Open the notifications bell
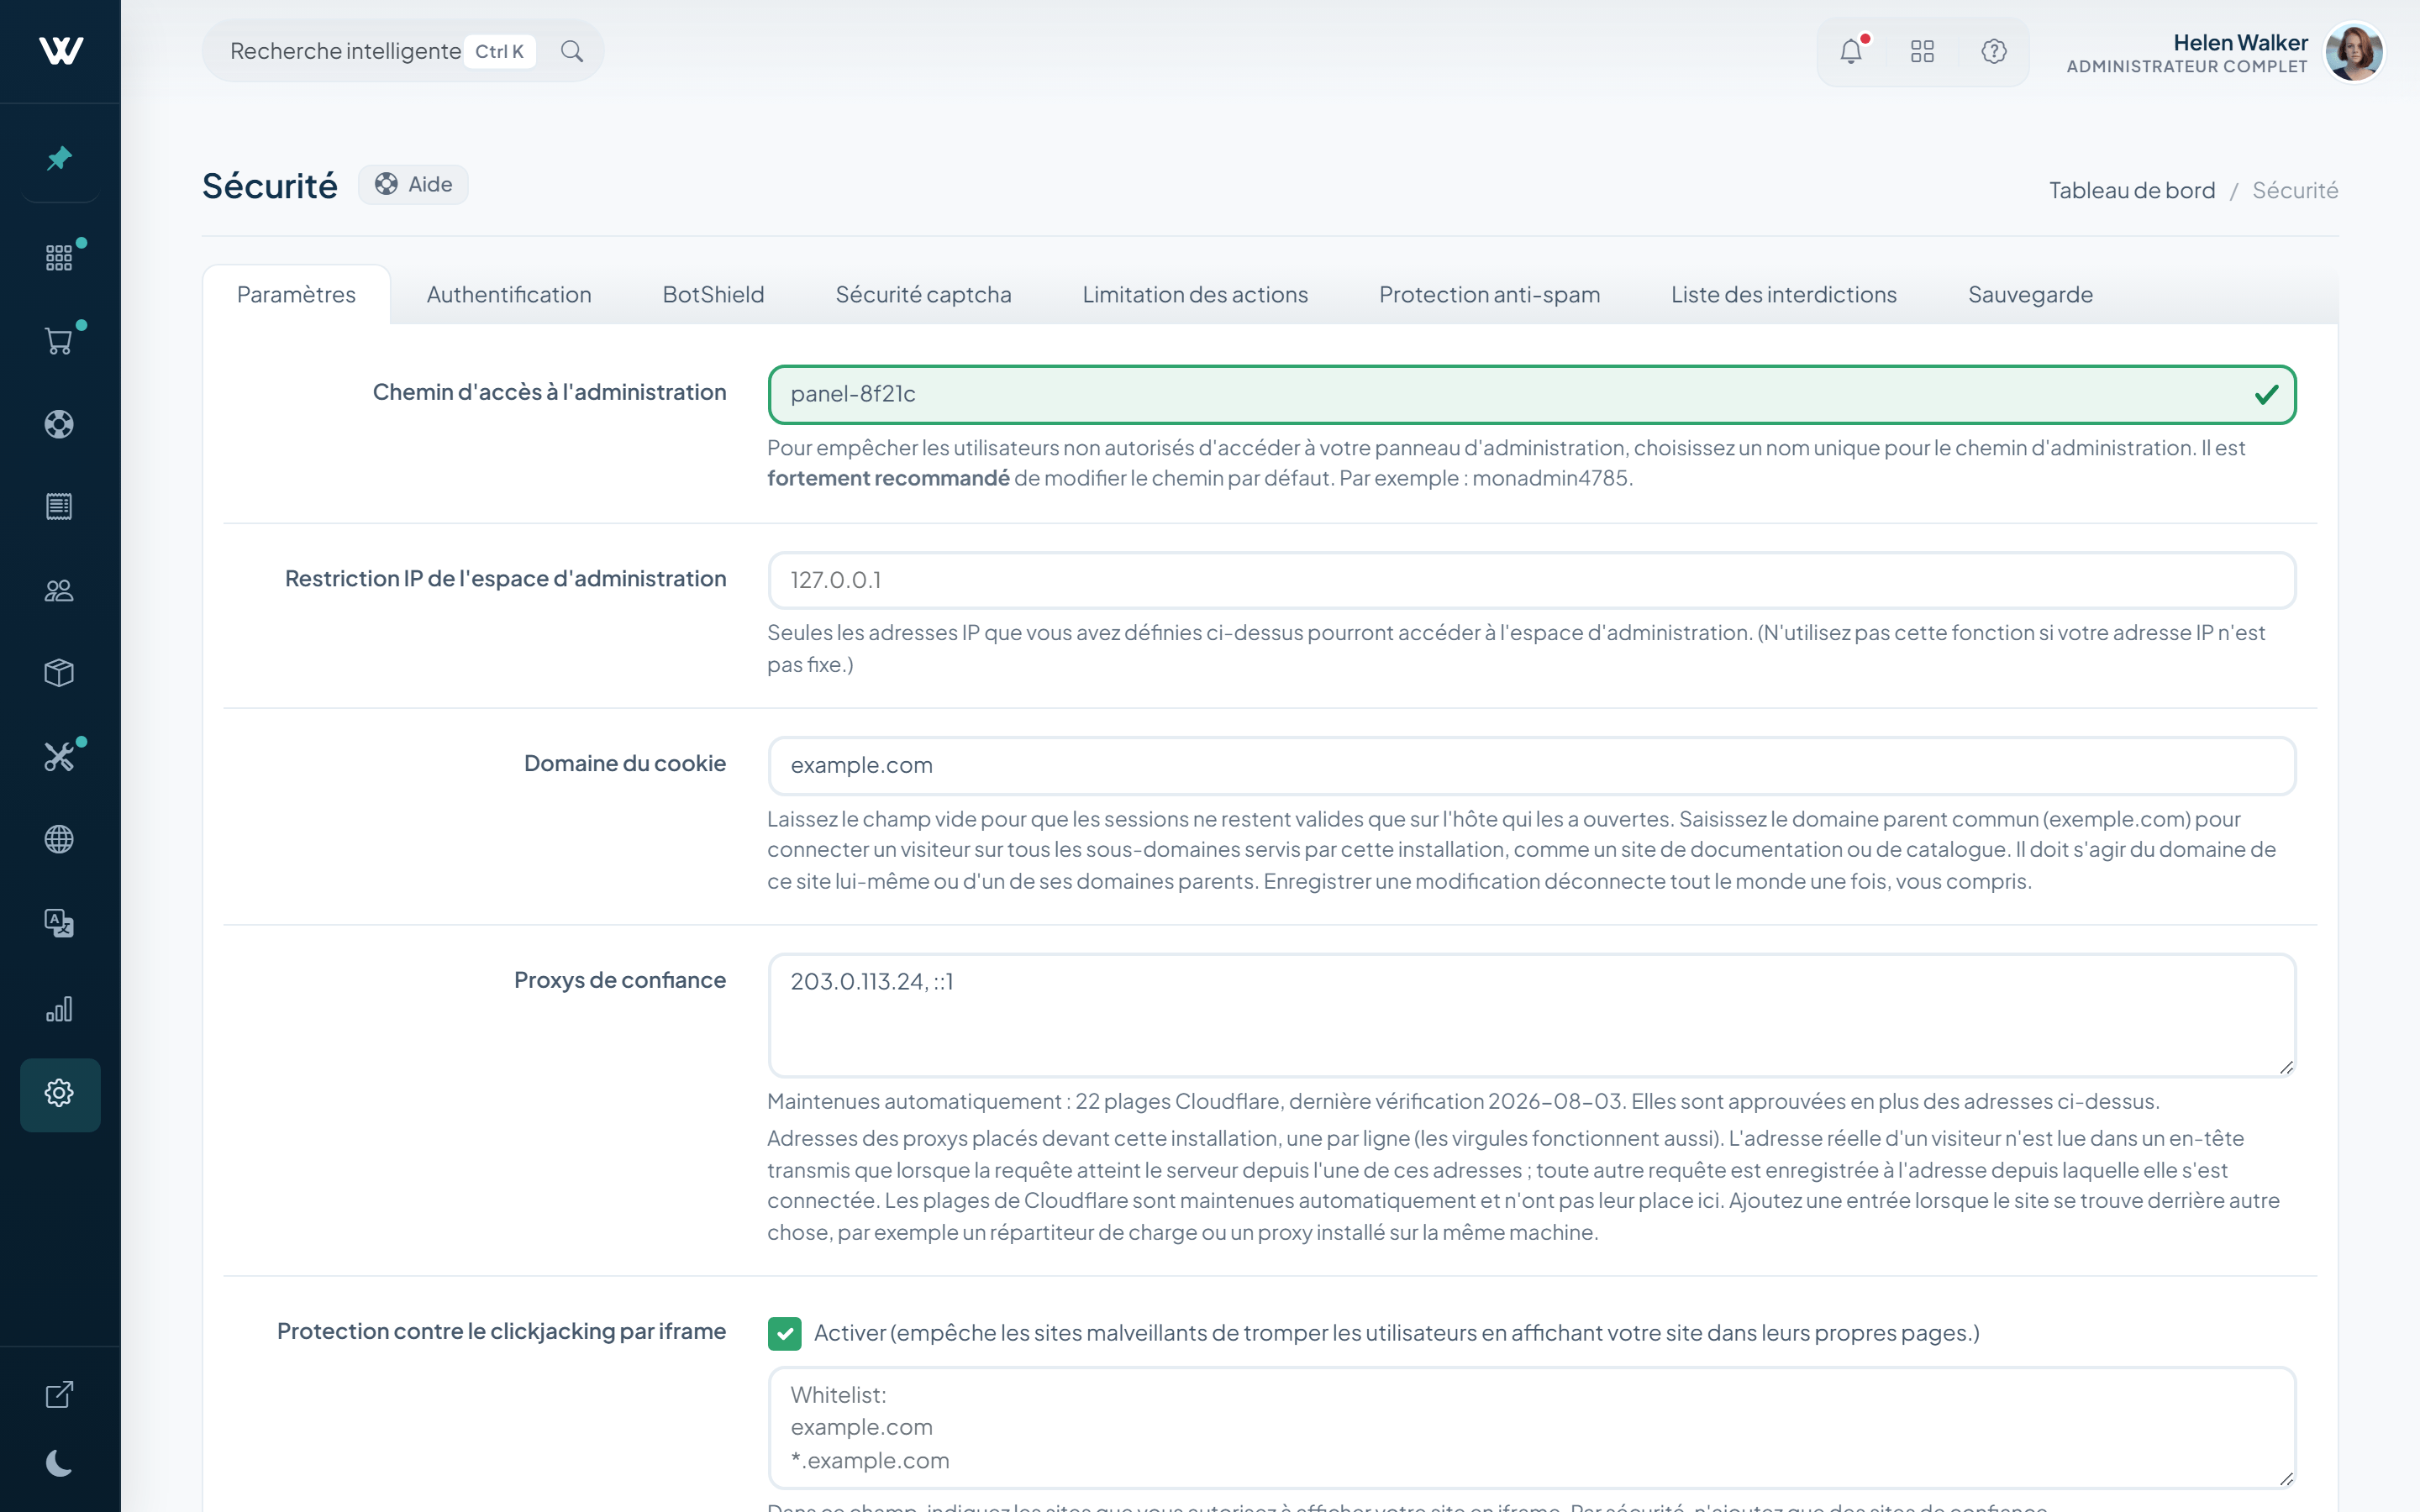 (x=1851, y=51)
